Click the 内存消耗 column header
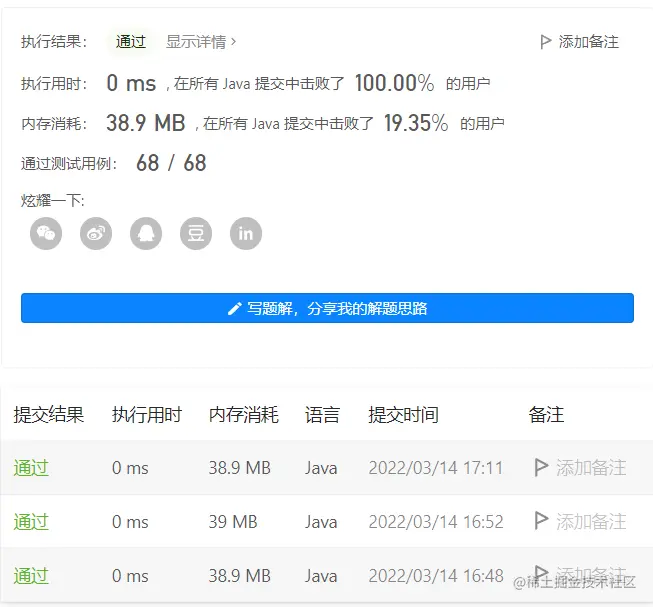653x607 pixels. pos(244,415)
